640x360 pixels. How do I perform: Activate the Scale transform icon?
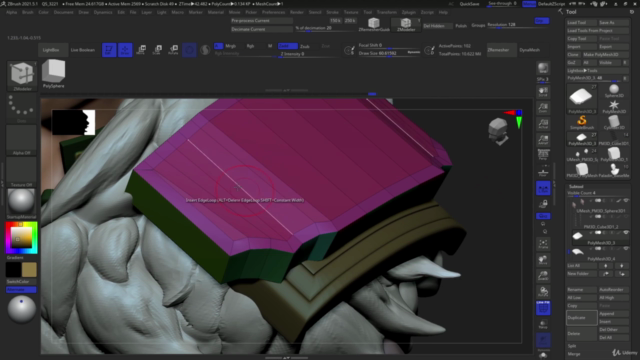[157, 50]
